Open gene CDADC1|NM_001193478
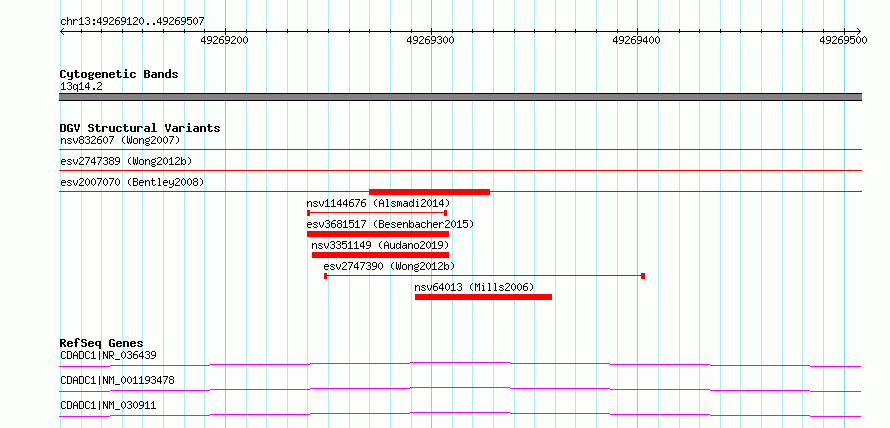Screen dimensions: 890x428 (117, 380)
